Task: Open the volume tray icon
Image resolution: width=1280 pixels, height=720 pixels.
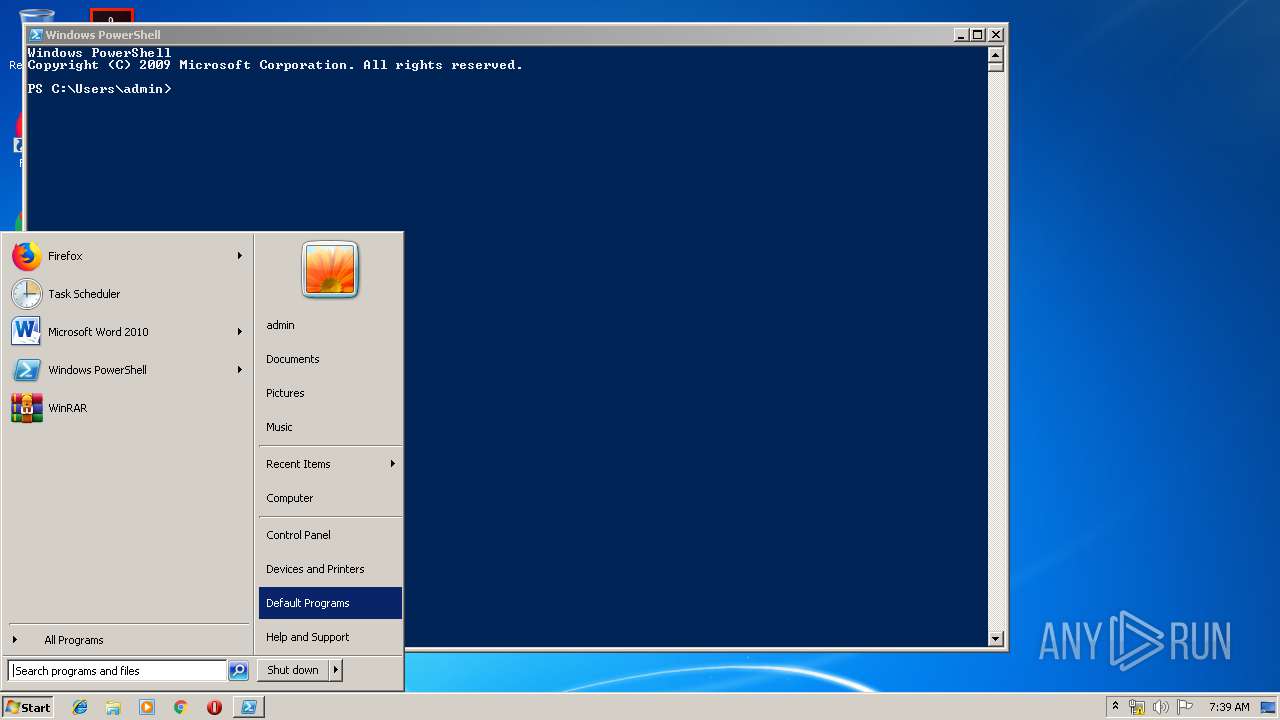Action: click(1161, 707)
